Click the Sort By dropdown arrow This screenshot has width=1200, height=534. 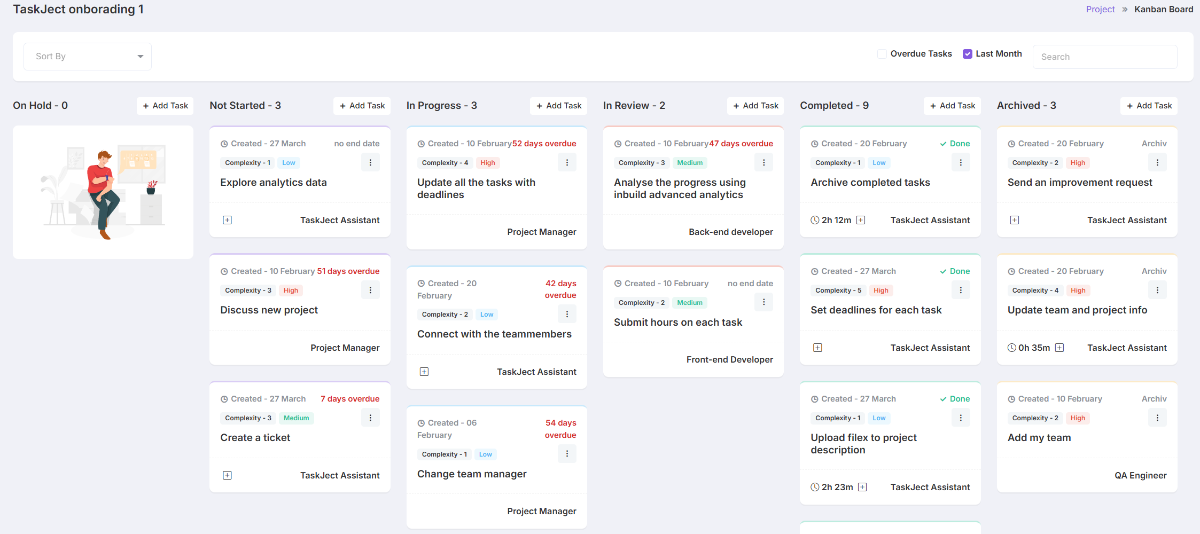click(140, 57)
